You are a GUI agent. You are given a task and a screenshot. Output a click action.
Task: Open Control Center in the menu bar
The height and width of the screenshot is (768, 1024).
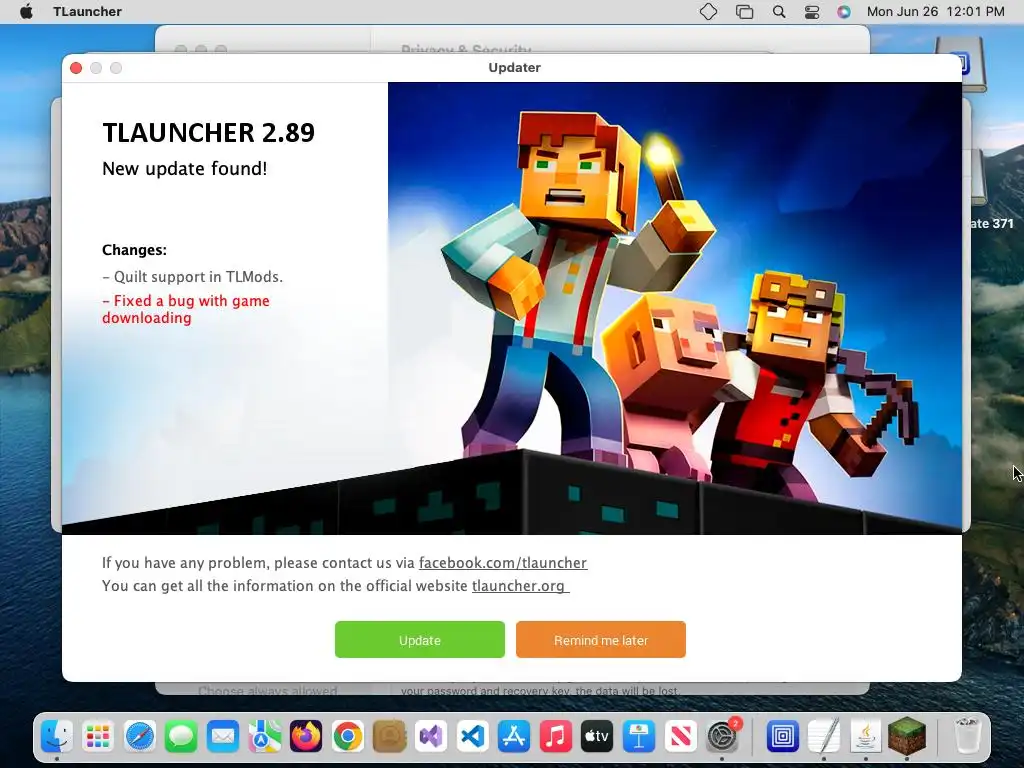click(x=812, y=11)
